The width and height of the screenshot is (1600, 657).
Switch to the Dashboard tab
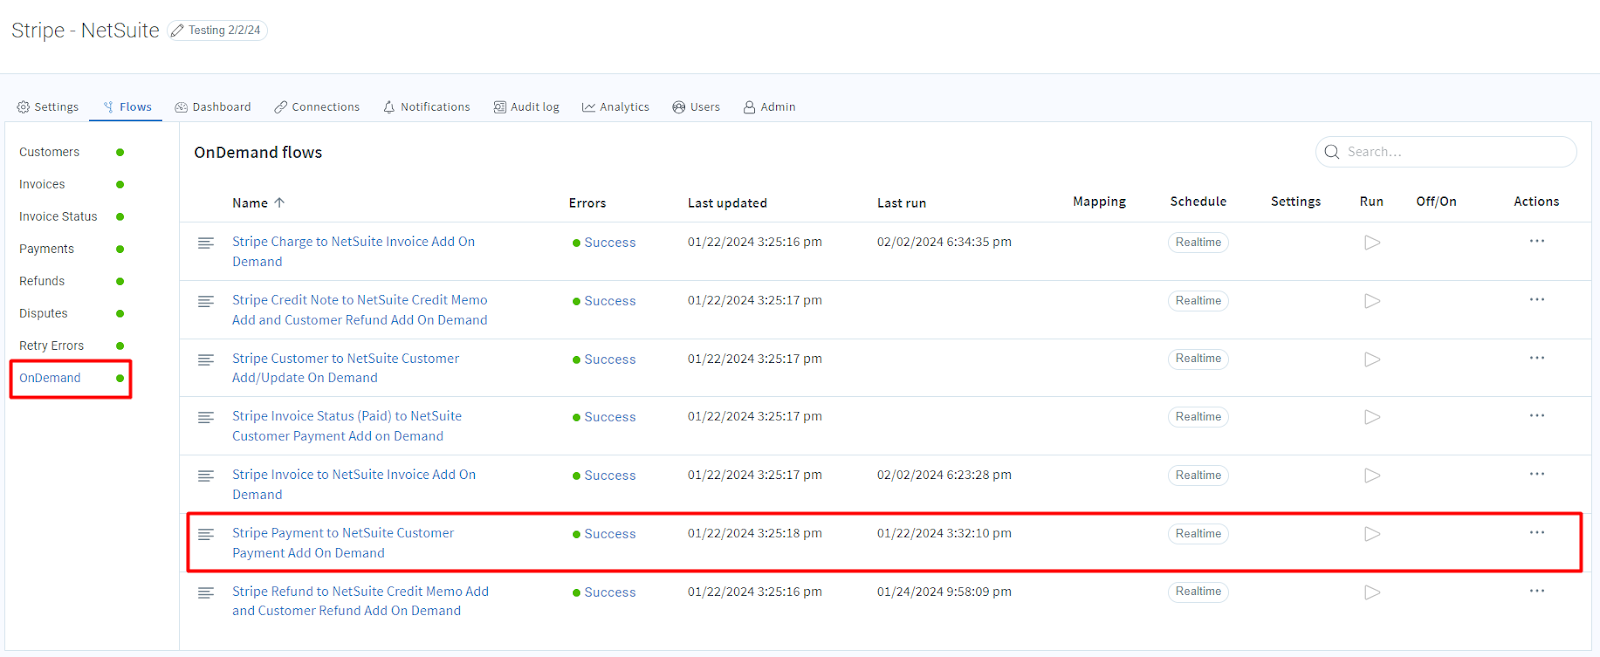click(213, 107)
